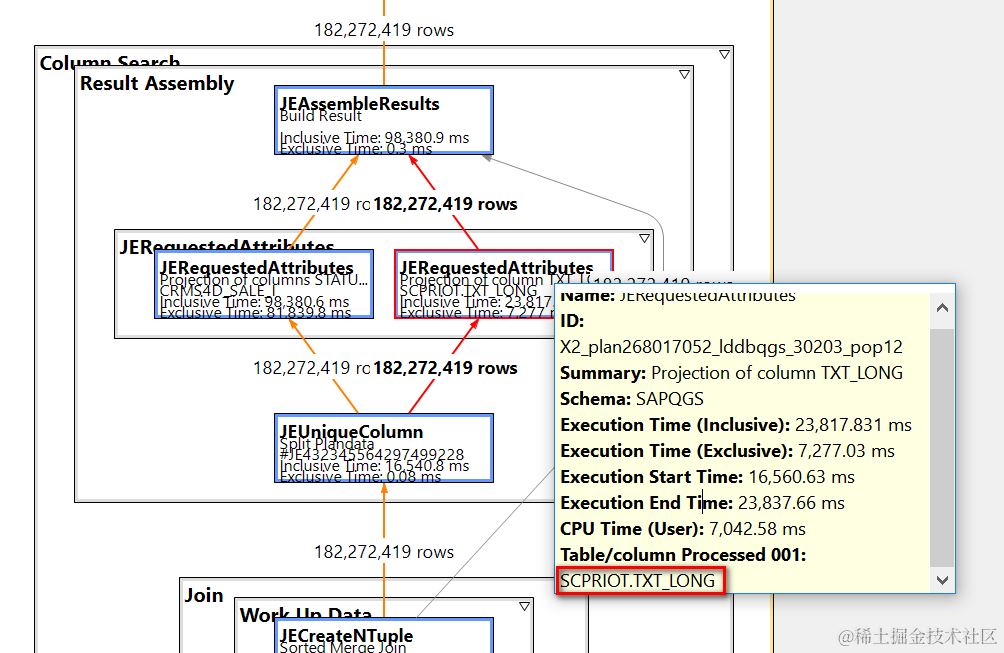Image resolution: width=1004 pixels, height=653 pixels.
Task: Click the tooltip vertical scrollbar thumb
Action: coord(942,447)
